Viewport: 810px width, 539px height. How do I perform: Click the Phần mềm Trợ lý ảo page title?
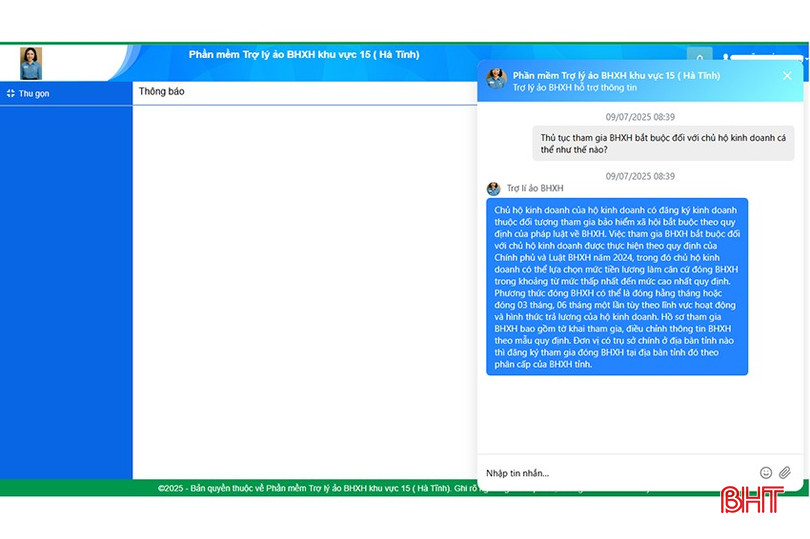(x=304, y=55)
